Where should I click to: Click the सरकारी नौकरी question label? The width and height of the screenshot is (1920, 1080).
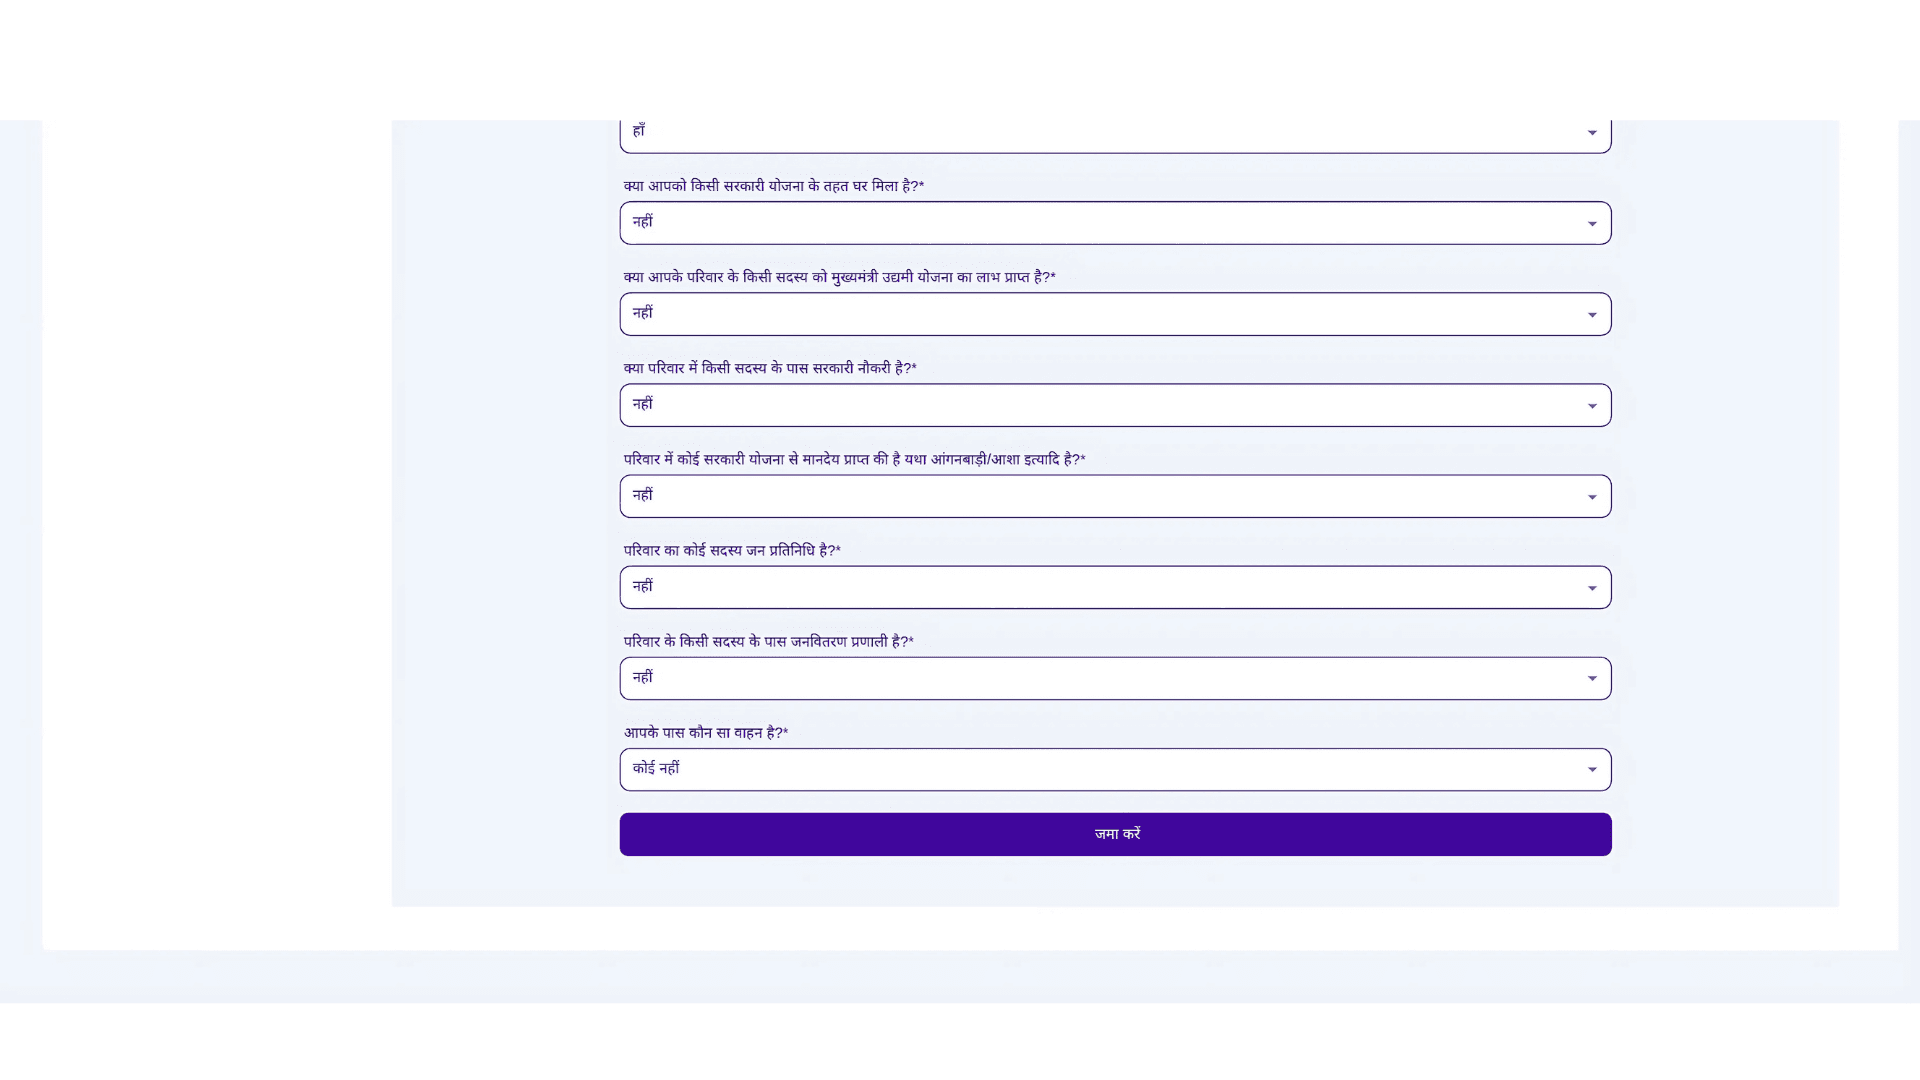769,368
